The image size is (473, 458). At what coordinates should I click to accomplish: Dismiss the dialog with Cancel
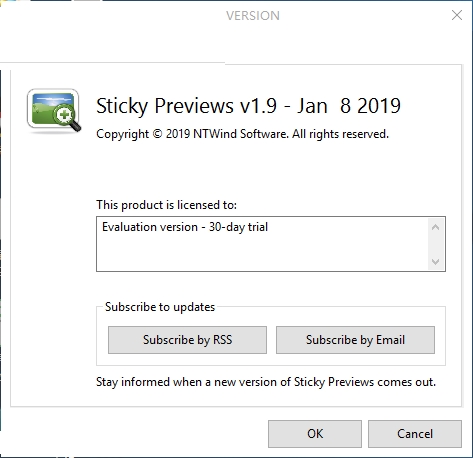tap(415, 434)
